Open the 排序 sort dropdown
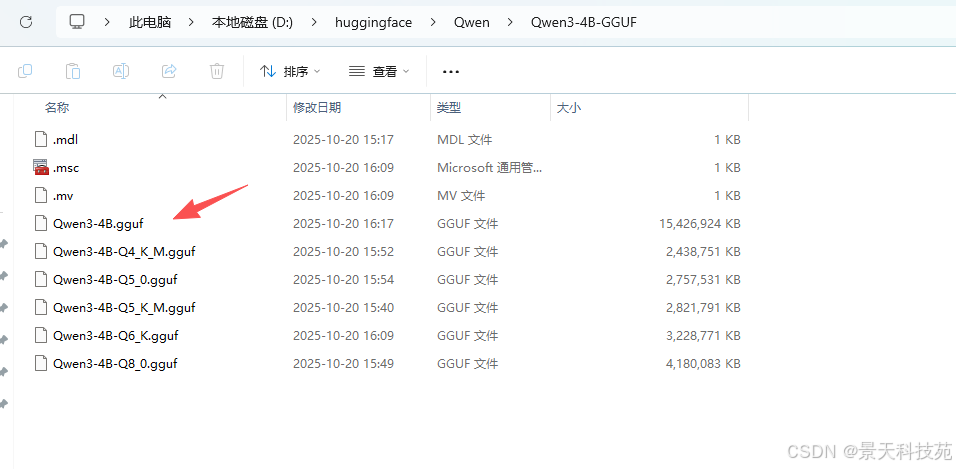This screenshot has height=469, width=956. coord(290,71)
